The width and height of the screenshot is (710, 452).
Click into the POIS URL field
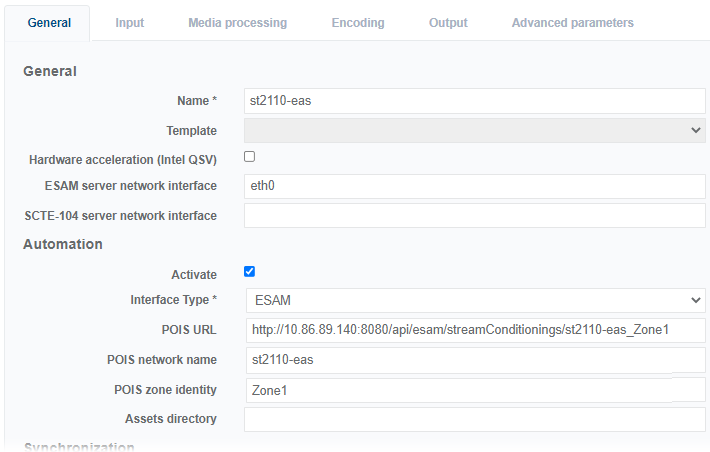click(474, 331)
